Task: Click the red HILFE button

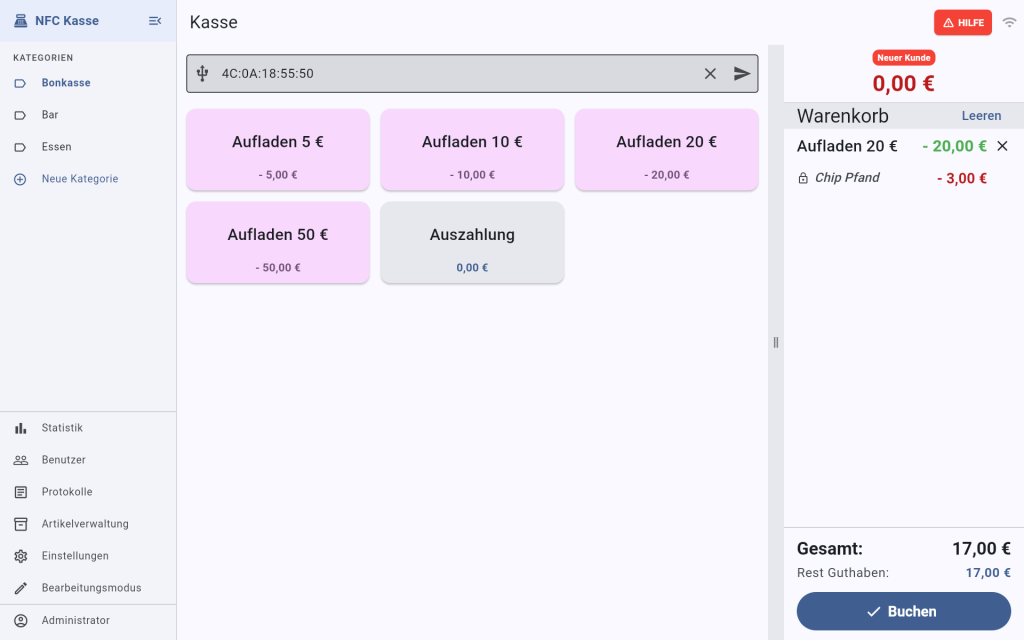Action: (963, 23)
